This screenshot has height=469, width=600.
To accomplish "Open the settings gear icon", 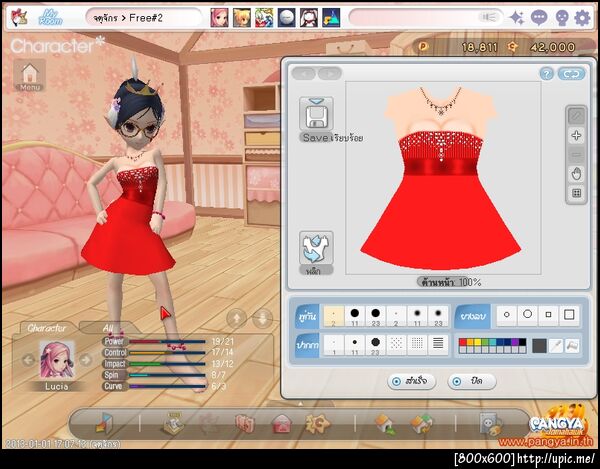I will pos(582,18).
